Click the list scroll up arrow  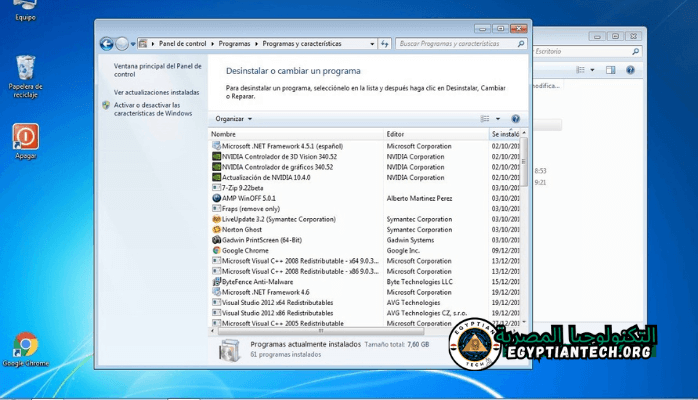[x=524, y=133]
